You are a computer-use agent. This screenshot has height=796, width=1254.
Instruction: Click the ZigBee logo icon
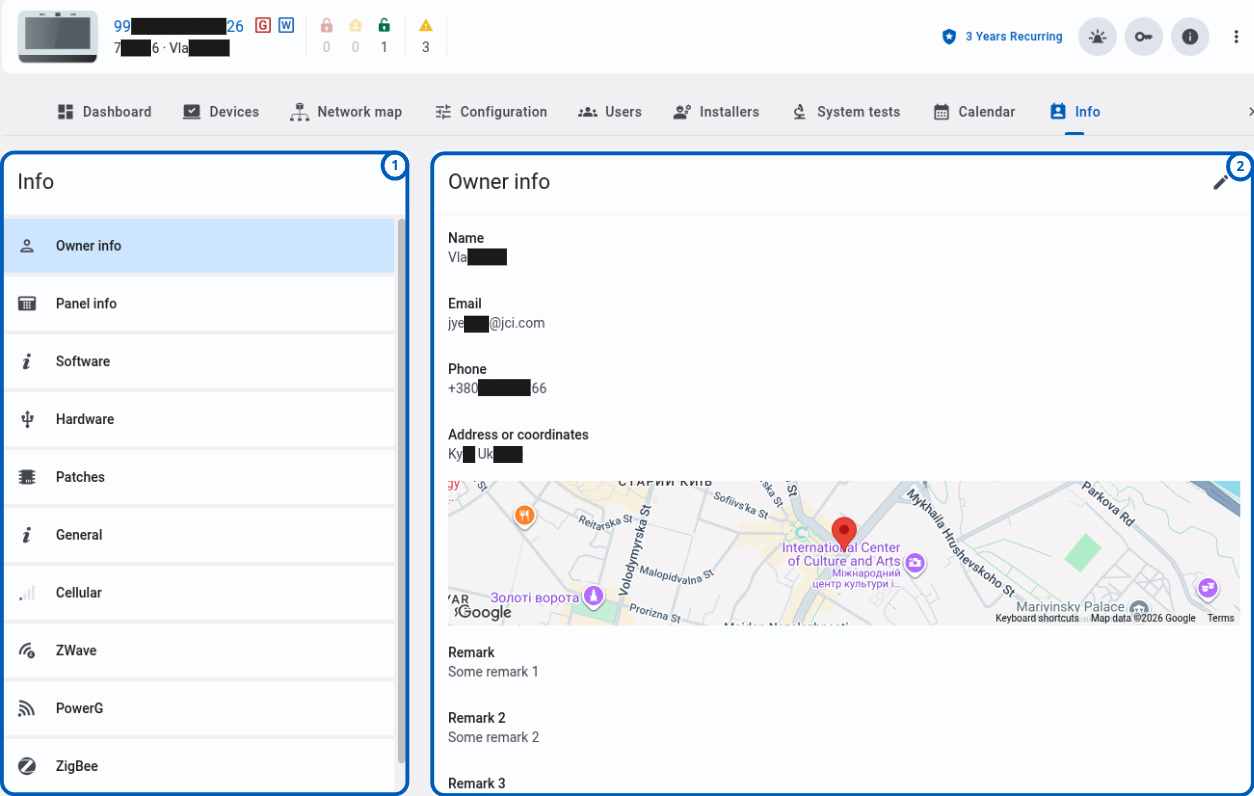pyautogui.click(x=27, y=767)
